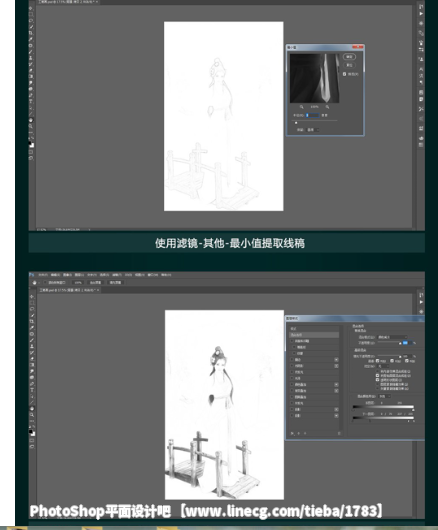Open Blend Mode dropdown in Layer Style
This screenshot has height=530, width=438.
tap(392, 337)
